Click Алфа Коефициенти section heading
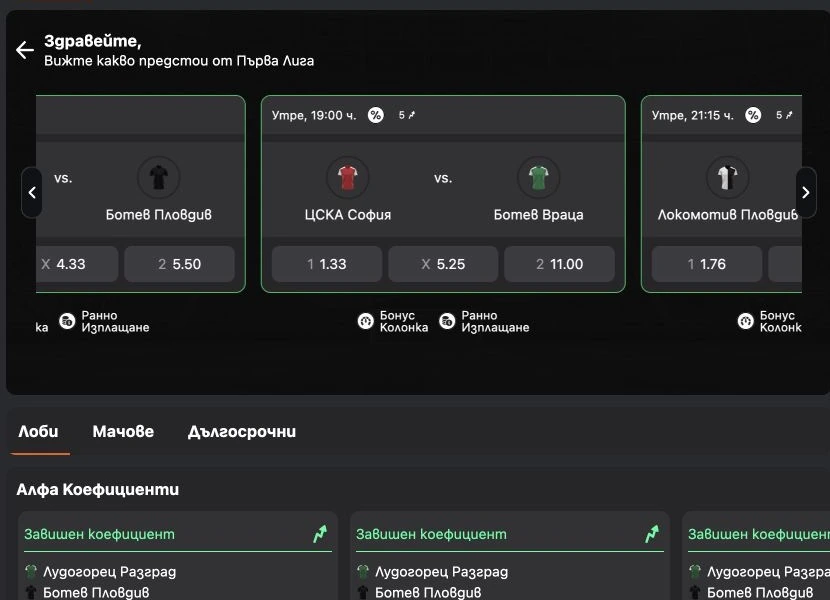 (x=98, y=489)
